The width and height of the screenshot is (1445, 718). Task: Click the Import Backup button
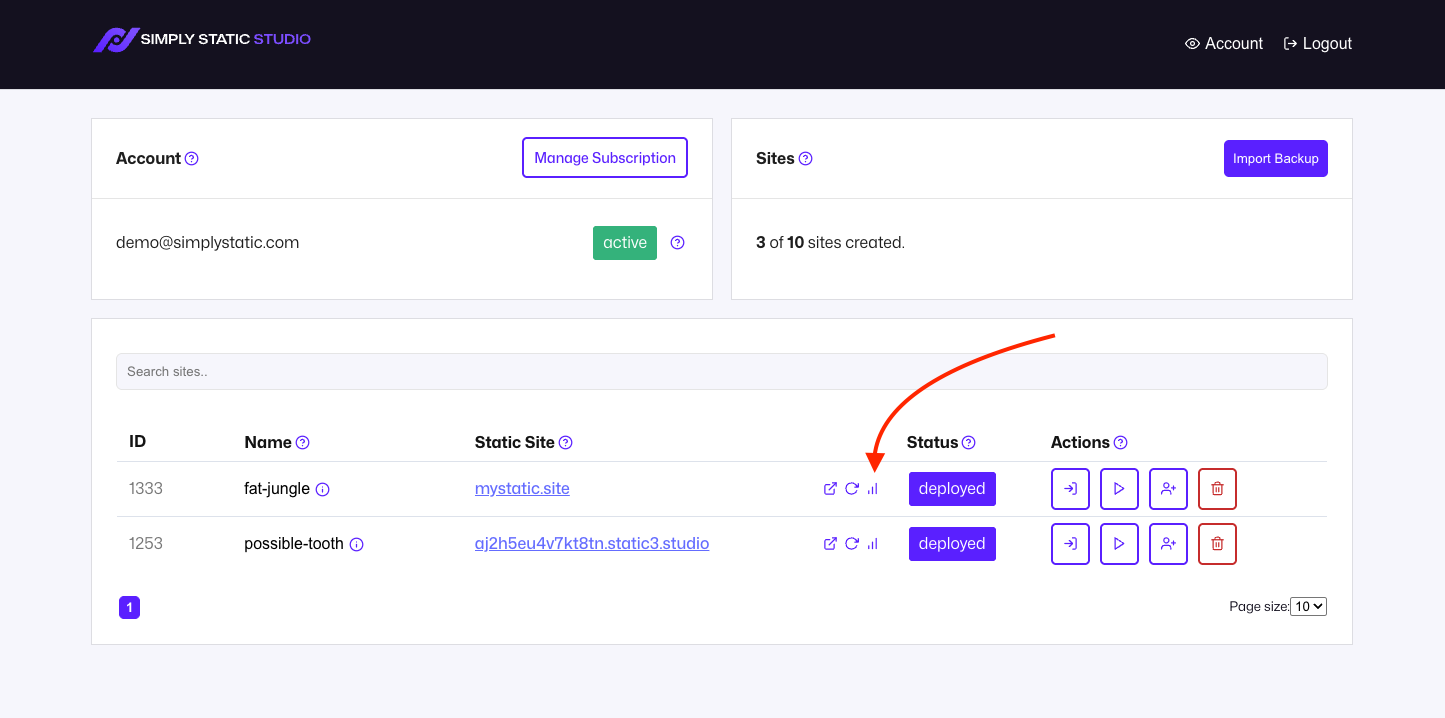[x=1276, y=159]
